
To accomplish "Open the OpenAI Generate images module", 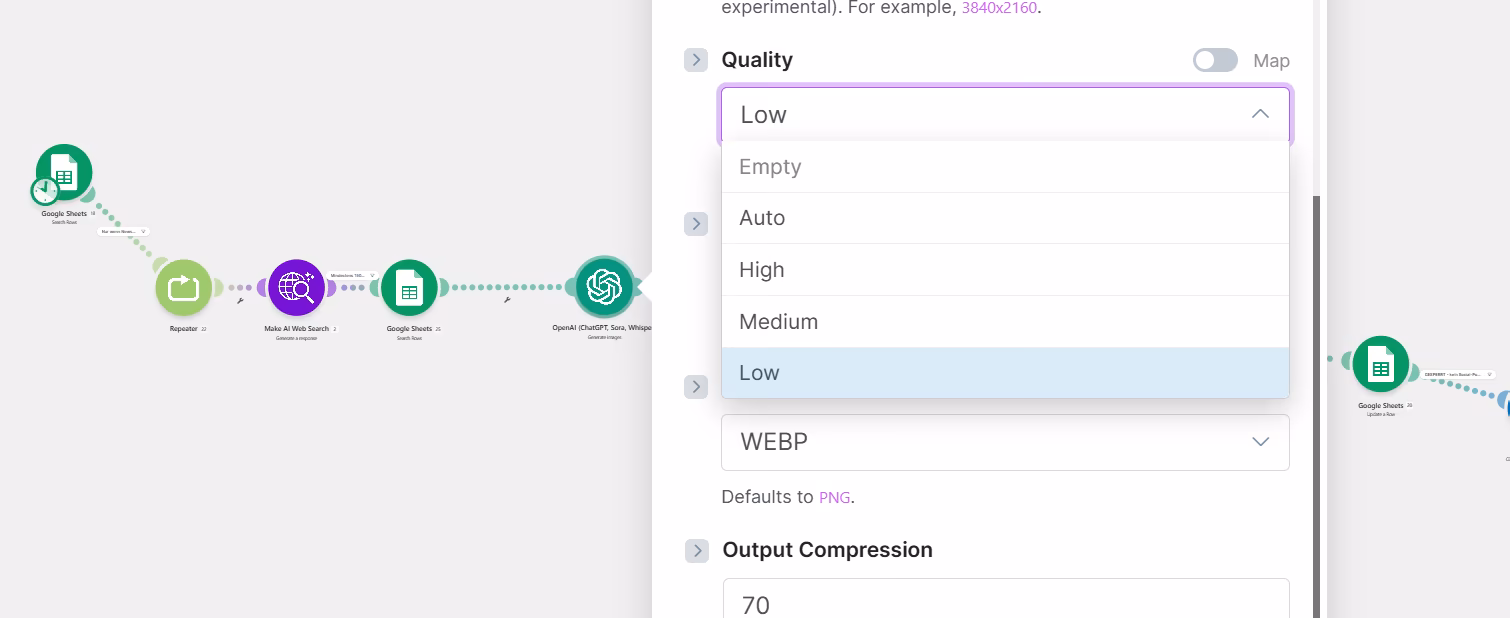I will tap(604, 288).
